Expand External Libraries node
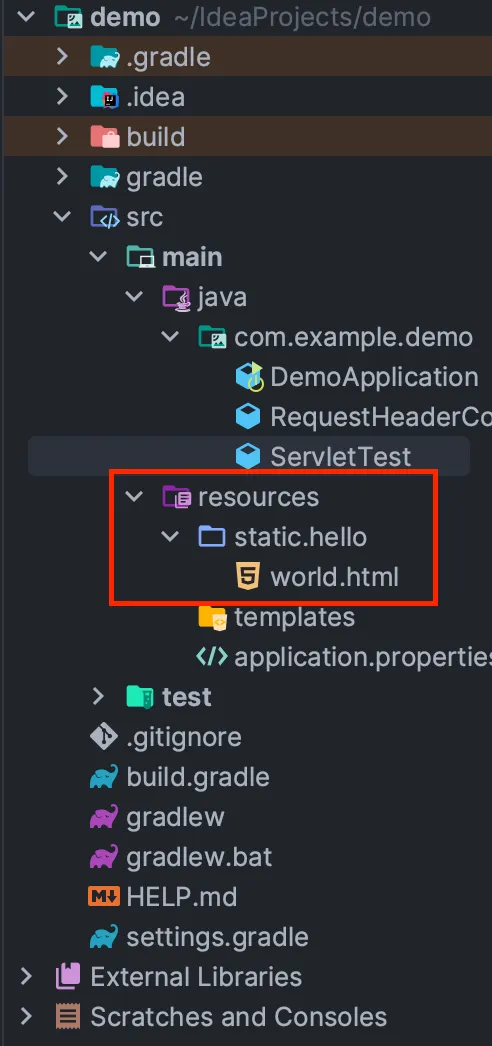Image resolution: width=492 pixels, height=1046 pixels. (x=27, y=977)
